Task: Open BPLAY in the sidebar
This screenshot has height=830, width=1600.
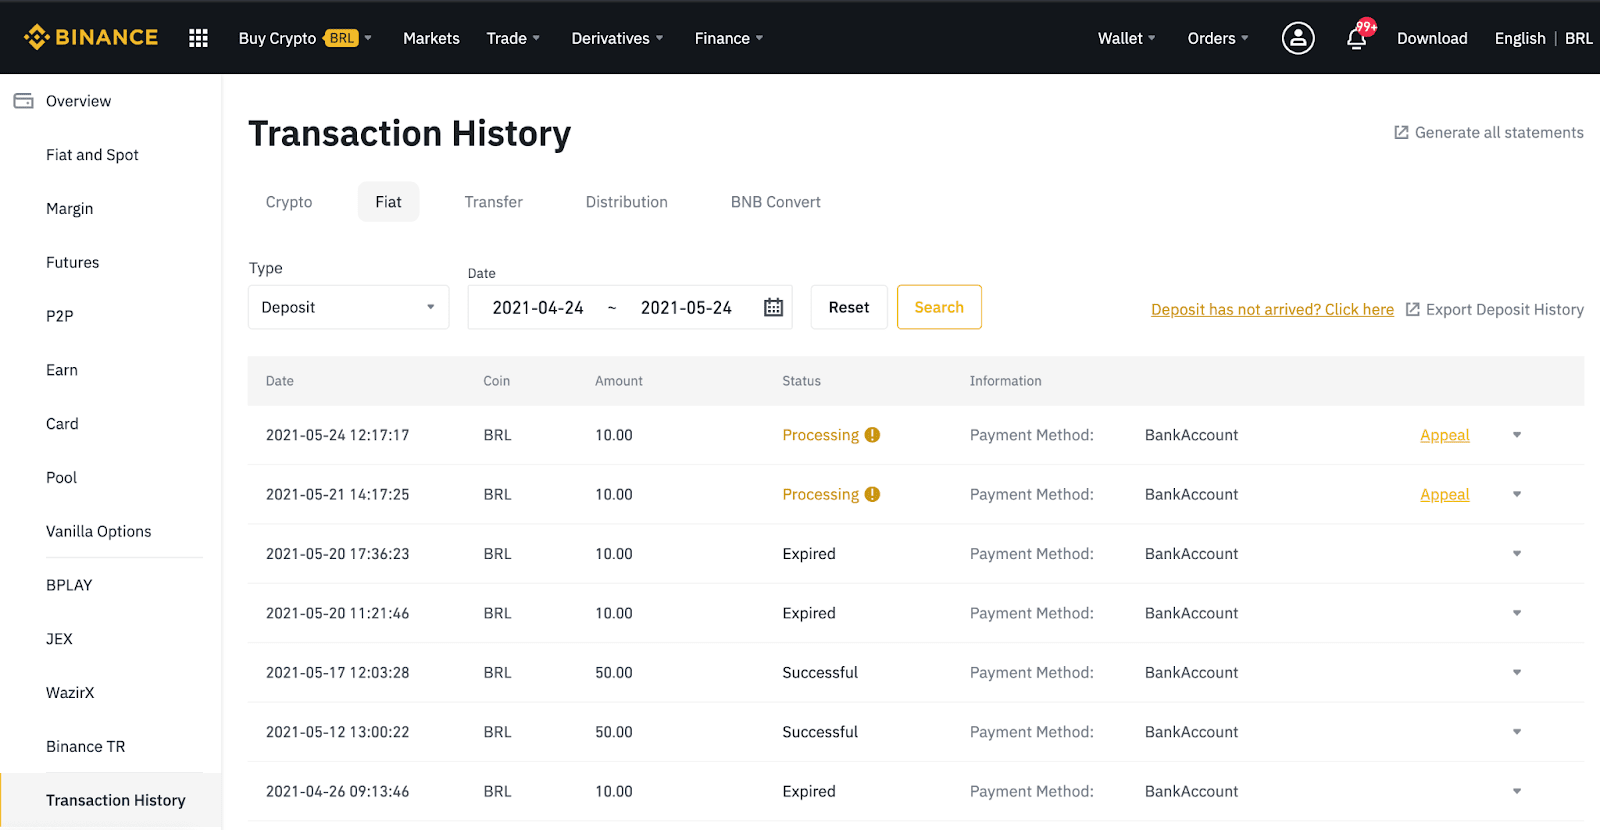Action: 69,585
